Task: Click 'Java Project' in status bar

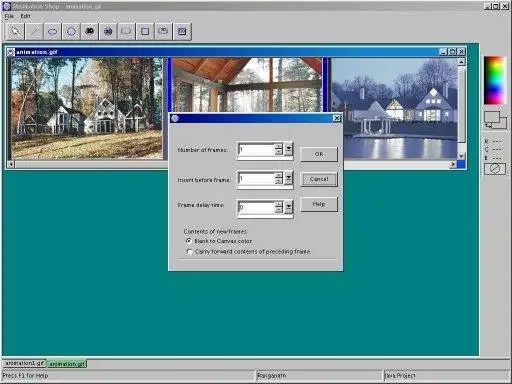Action: coord(400,376)
